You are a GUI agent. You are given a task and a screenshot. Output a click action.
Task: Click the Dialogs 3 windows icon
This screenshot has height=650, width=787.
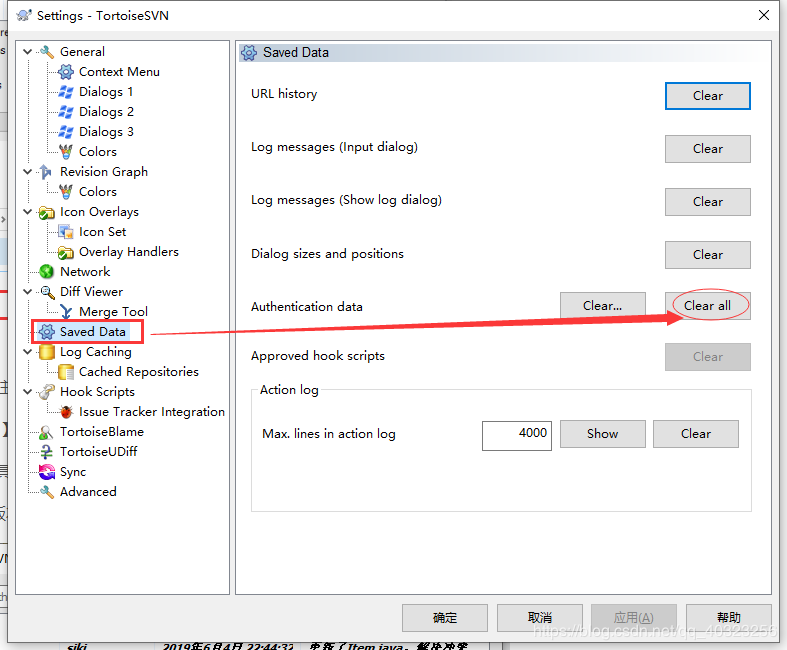tap(66, 132)
